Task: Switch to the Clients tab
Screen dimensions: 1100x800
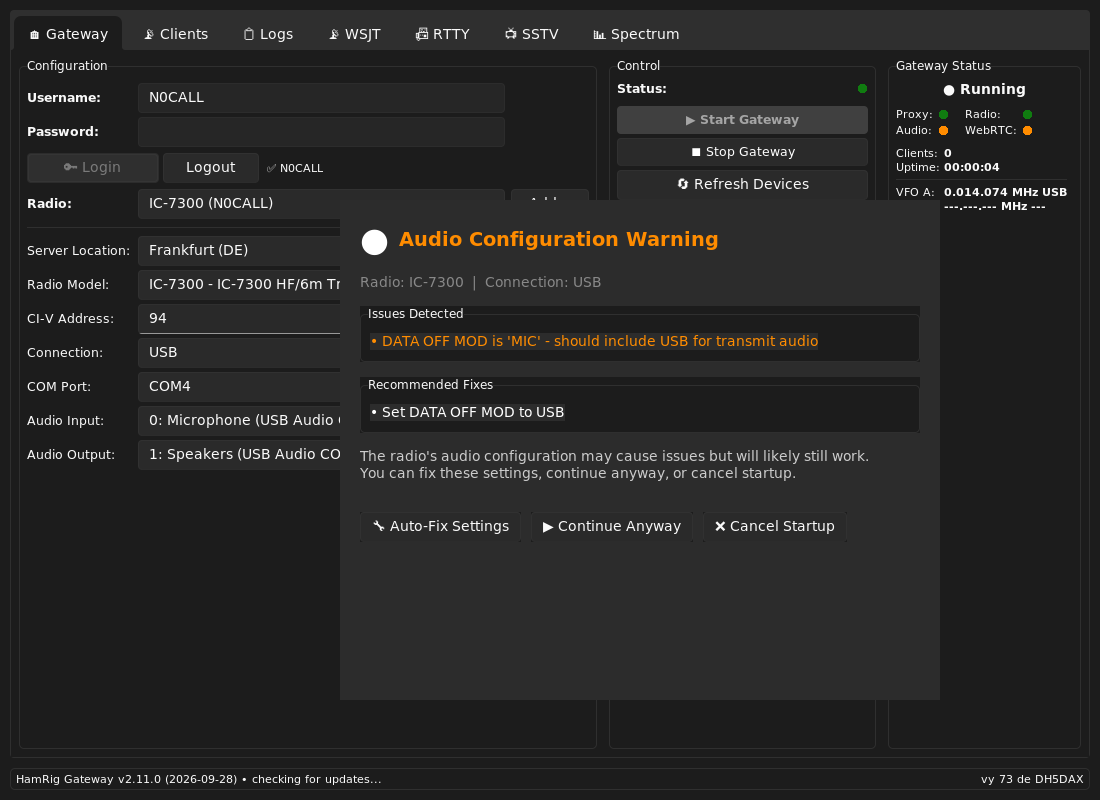Action: coord(175,34)
